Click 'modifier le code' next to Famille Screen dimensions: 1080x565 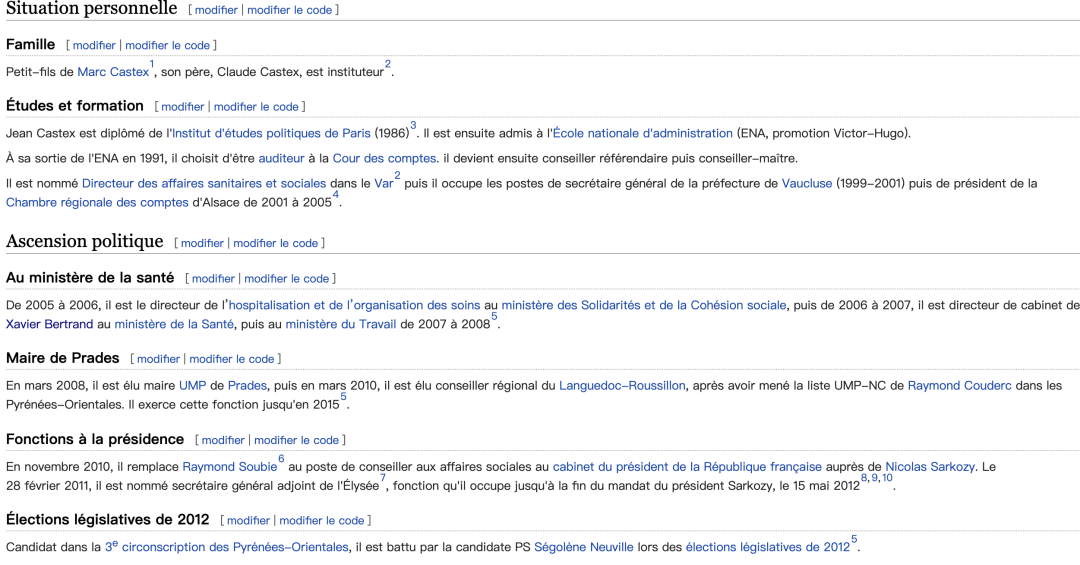pyautogui.click(x=167, y=45)
